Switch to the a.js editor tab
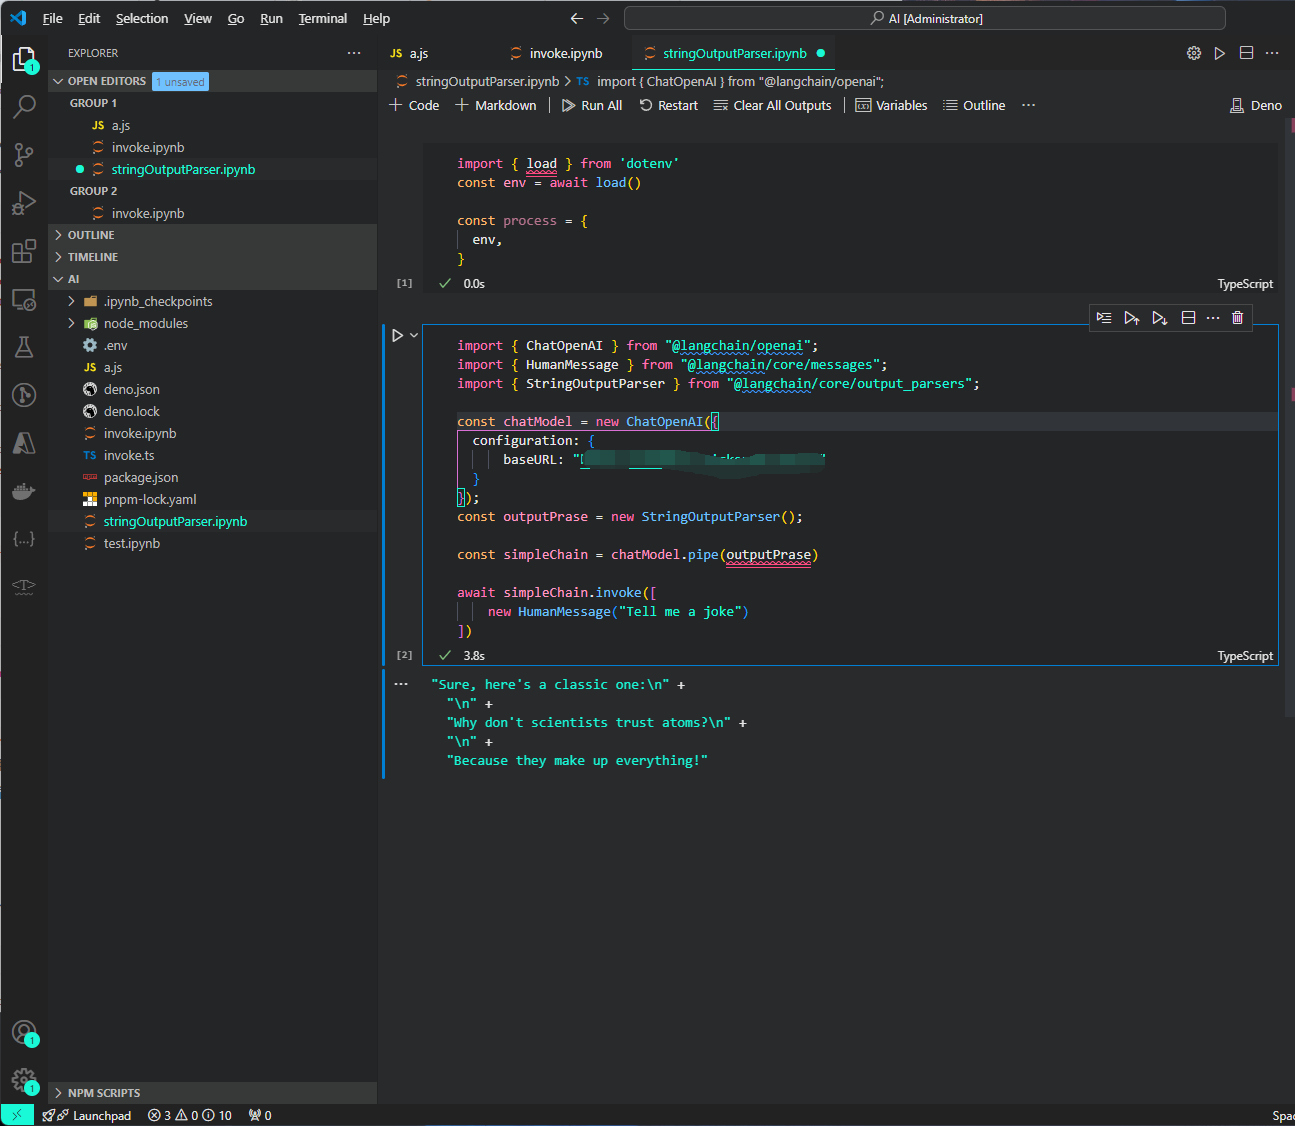 pyautogui.click(x=419, y=53)
